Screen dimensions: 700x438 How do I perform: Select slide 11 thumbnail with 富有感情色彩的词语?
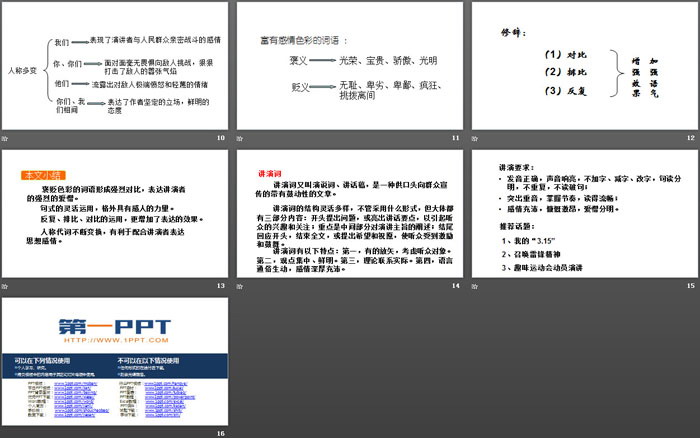[350, 66]
